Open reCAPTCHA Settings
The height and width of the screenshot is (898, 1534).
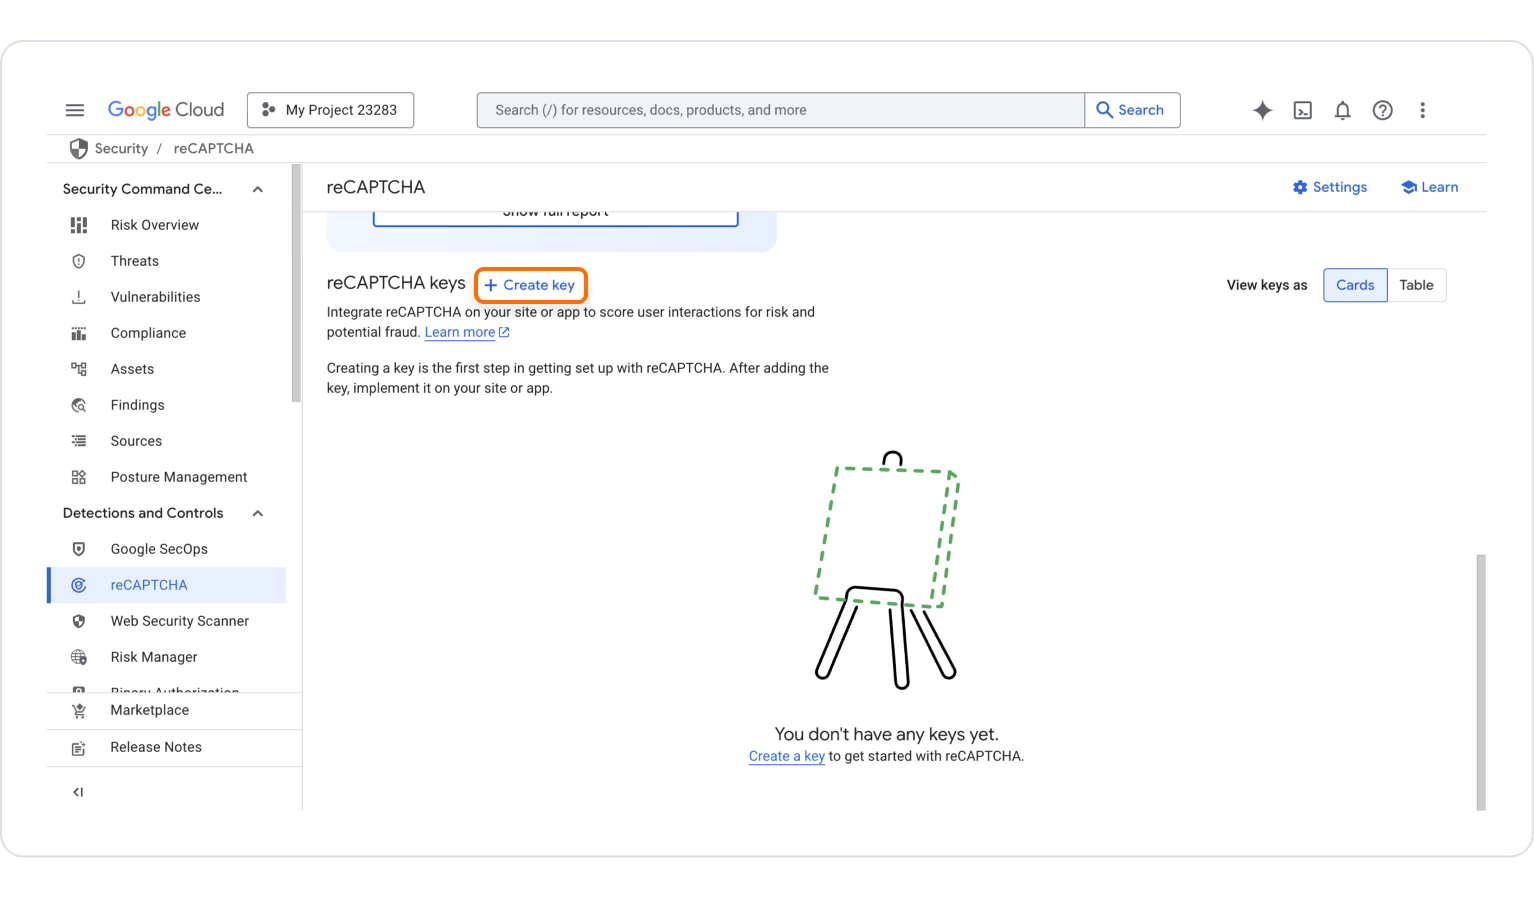point(1329,187)
